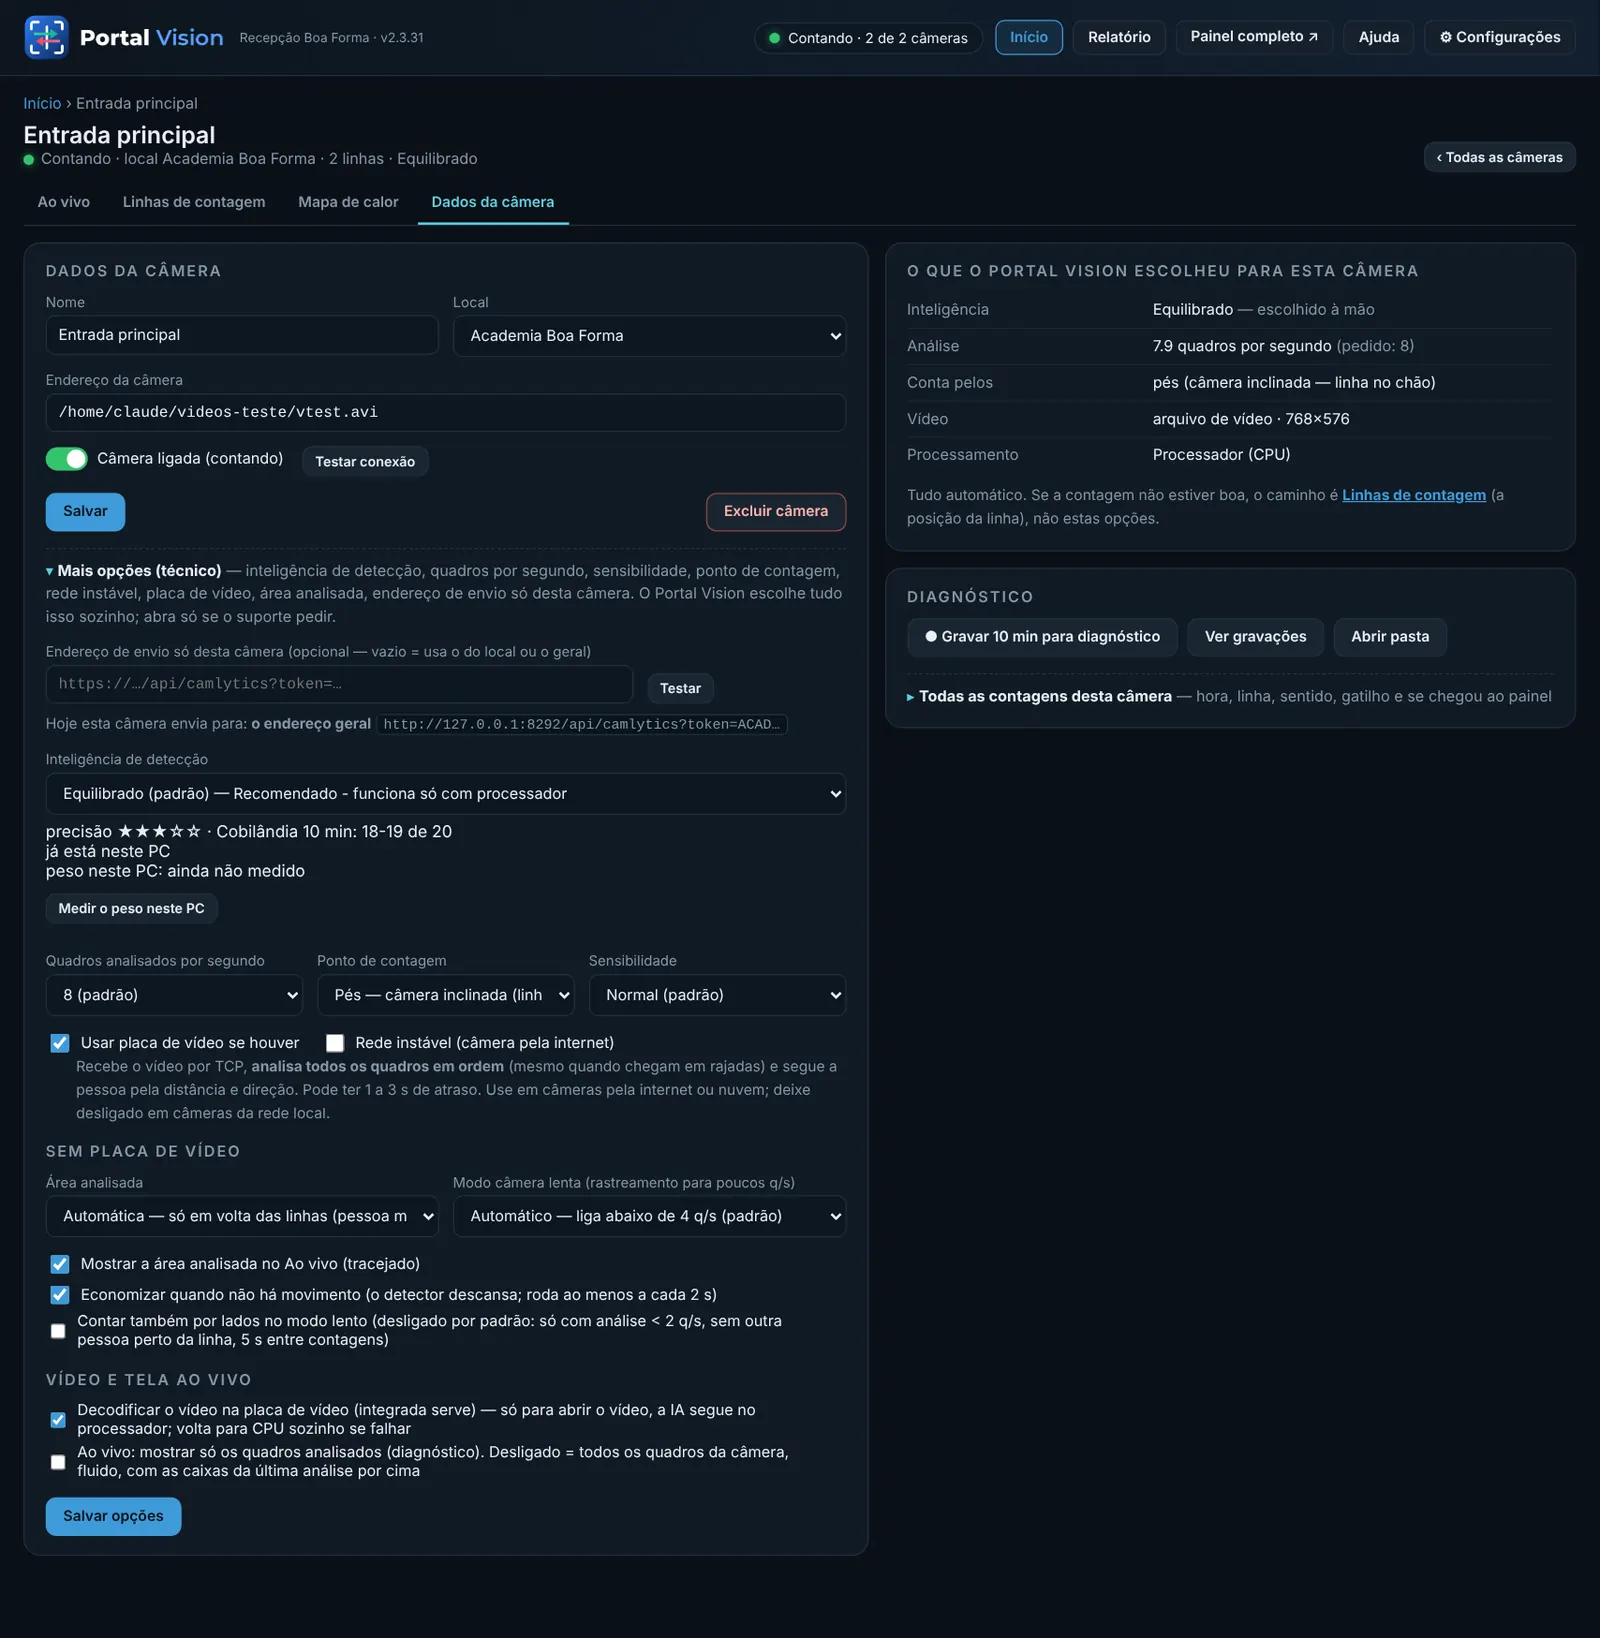Switch to Linhas de contagem tab

(194, 202)
